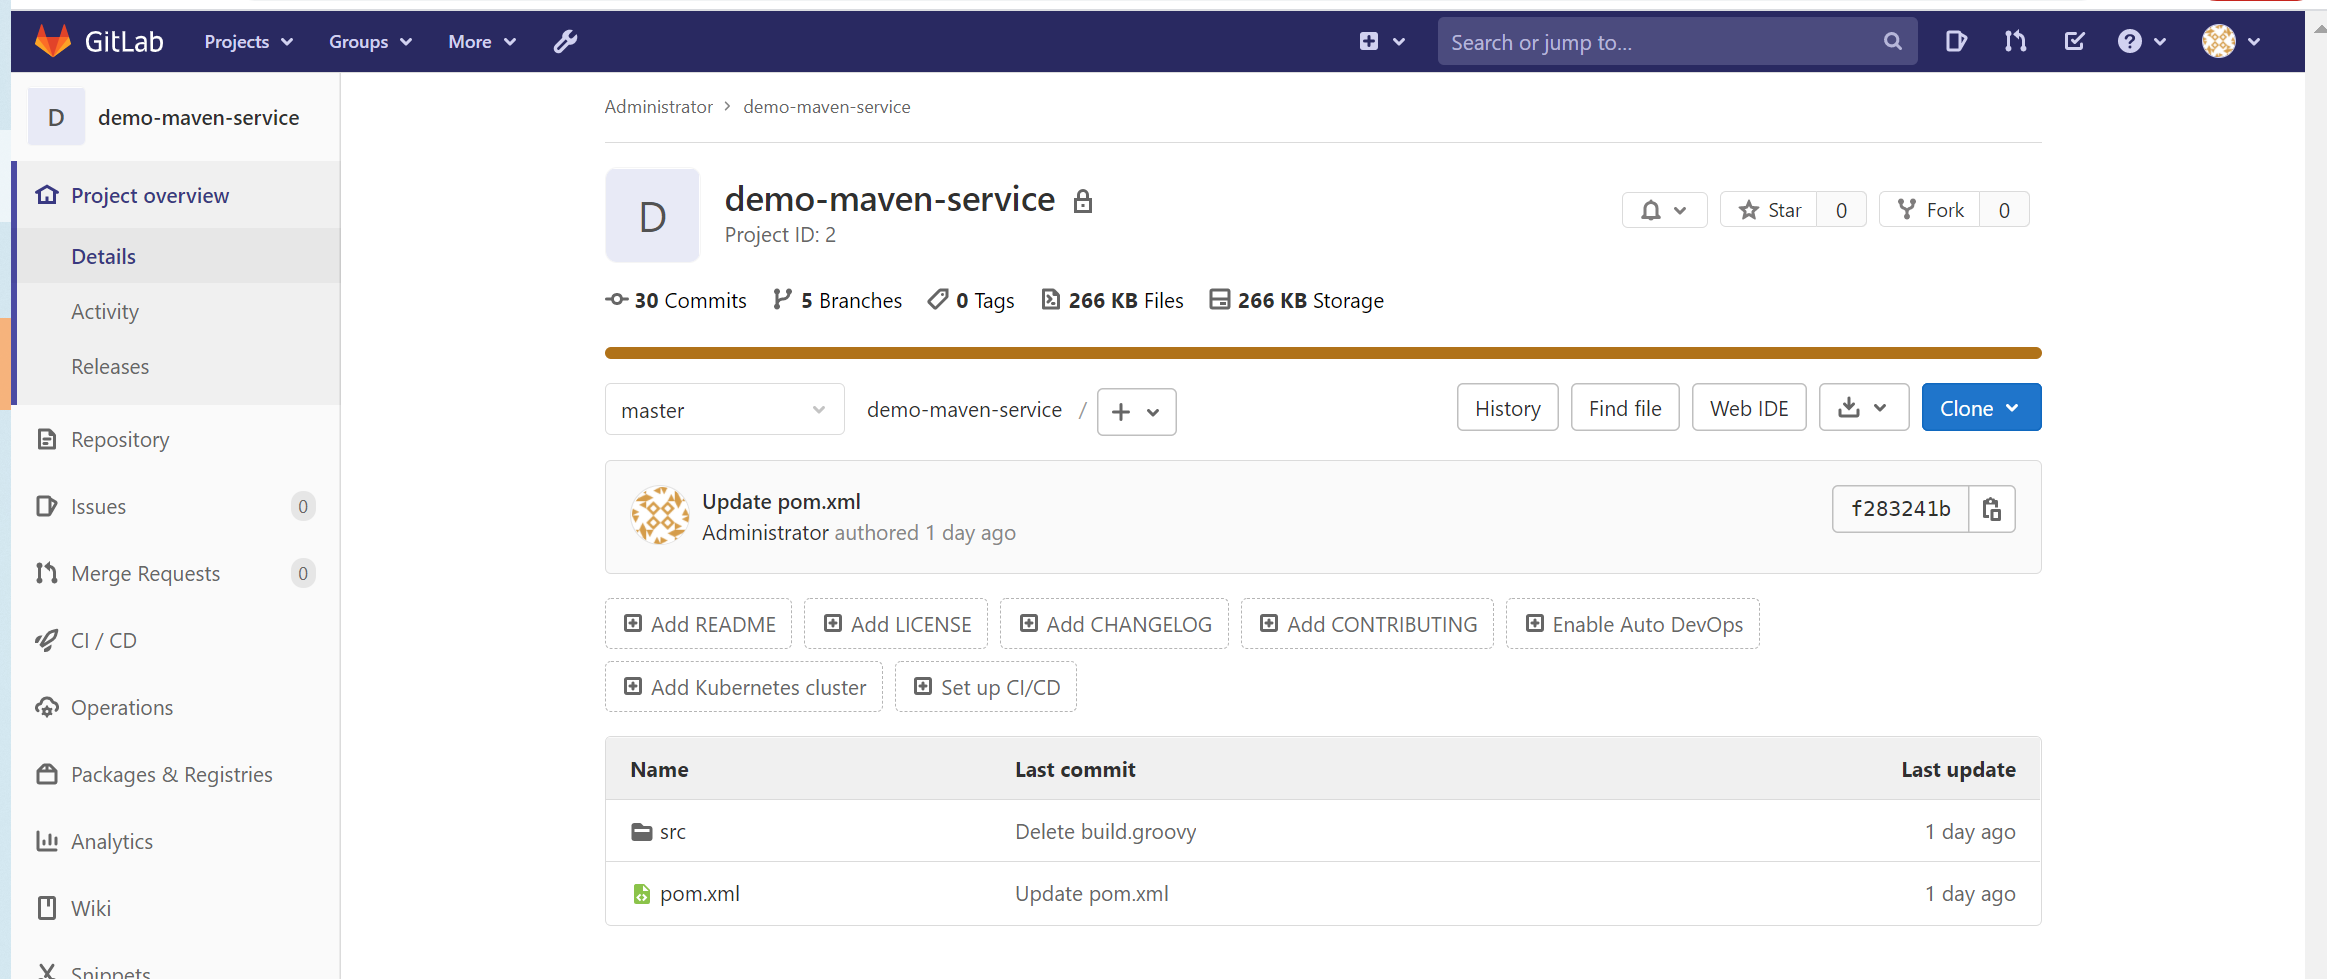Click Add LICENSE button
Image resolution: width=2327 pixels, height=979 pixels.
coord(896,624)
